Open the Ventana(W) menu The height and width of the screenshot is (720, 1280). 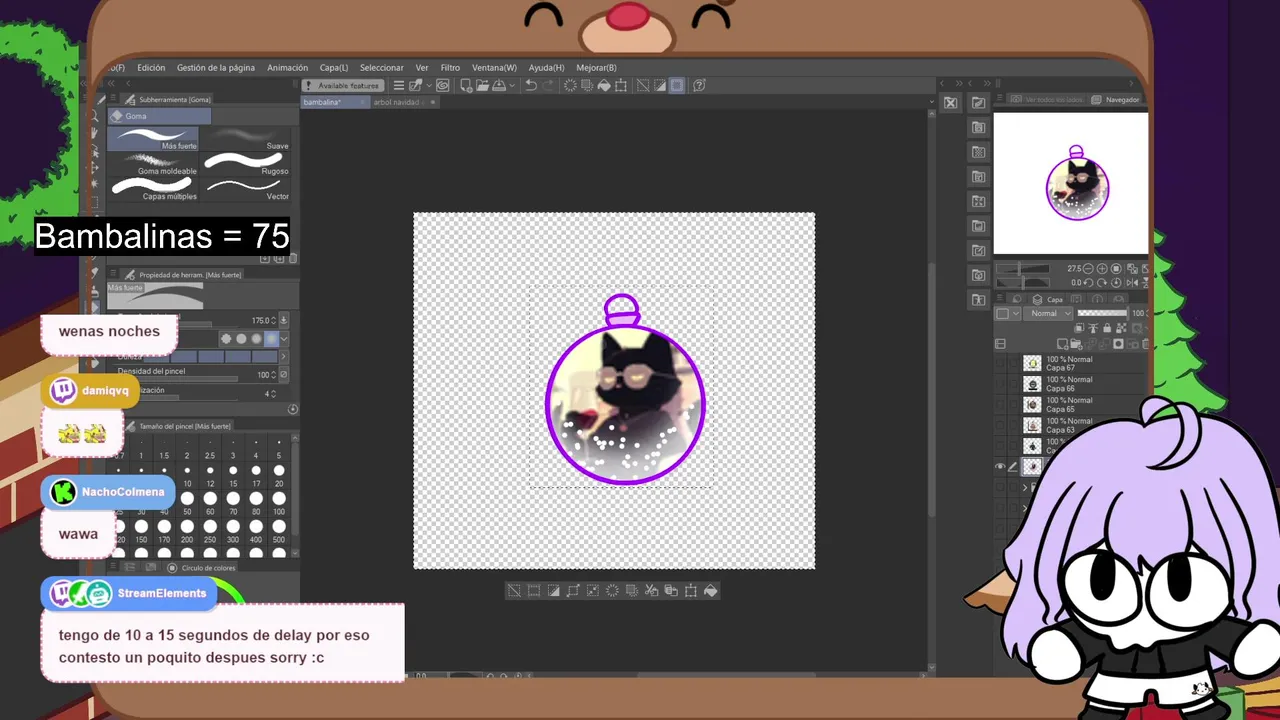point(494,68)
